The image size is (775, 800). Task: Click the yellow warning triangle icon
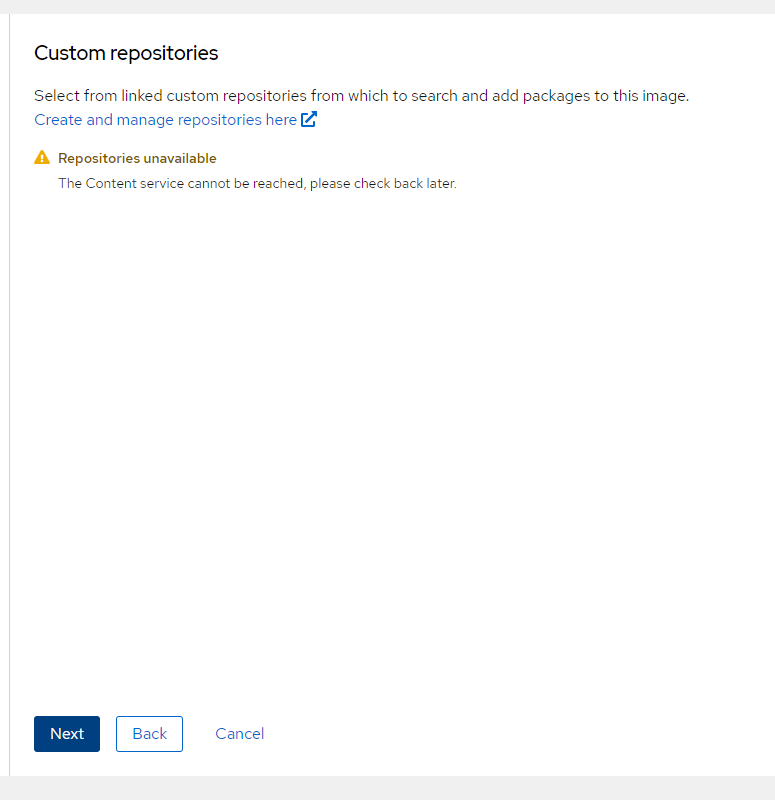coord(41,158)
